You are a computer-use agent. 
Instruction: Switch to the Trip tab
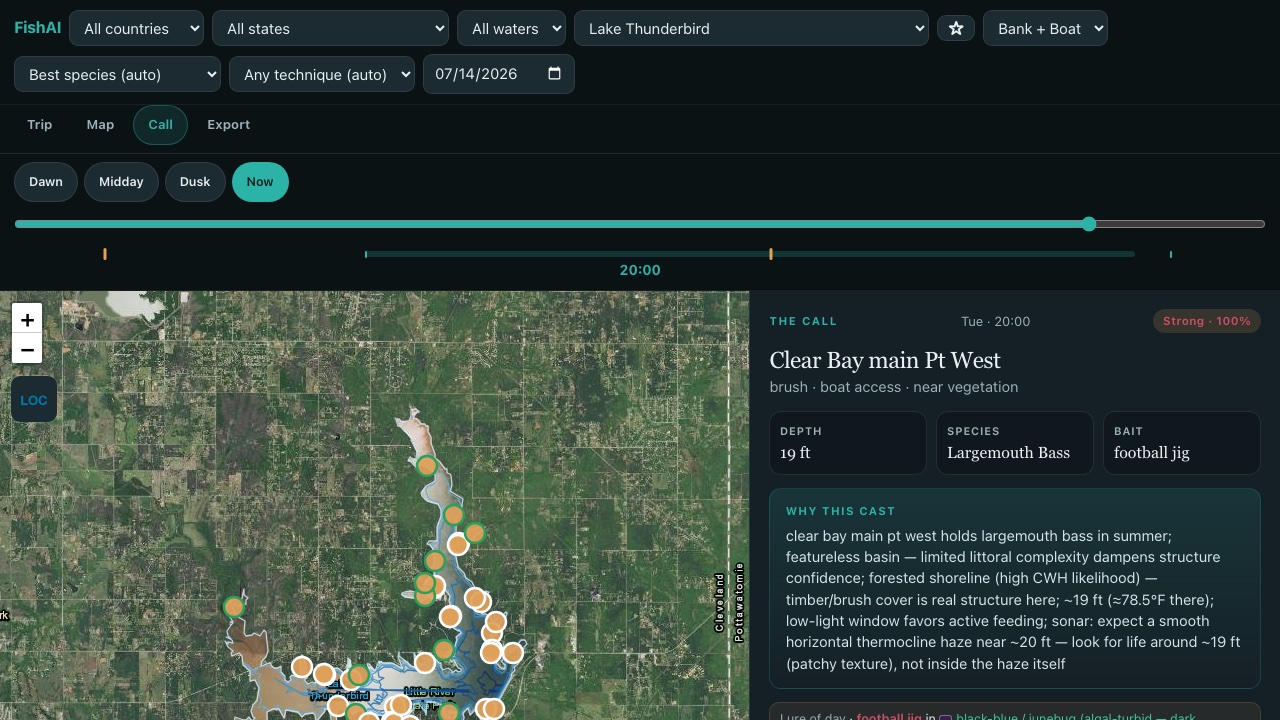click(x=40, y=125)
